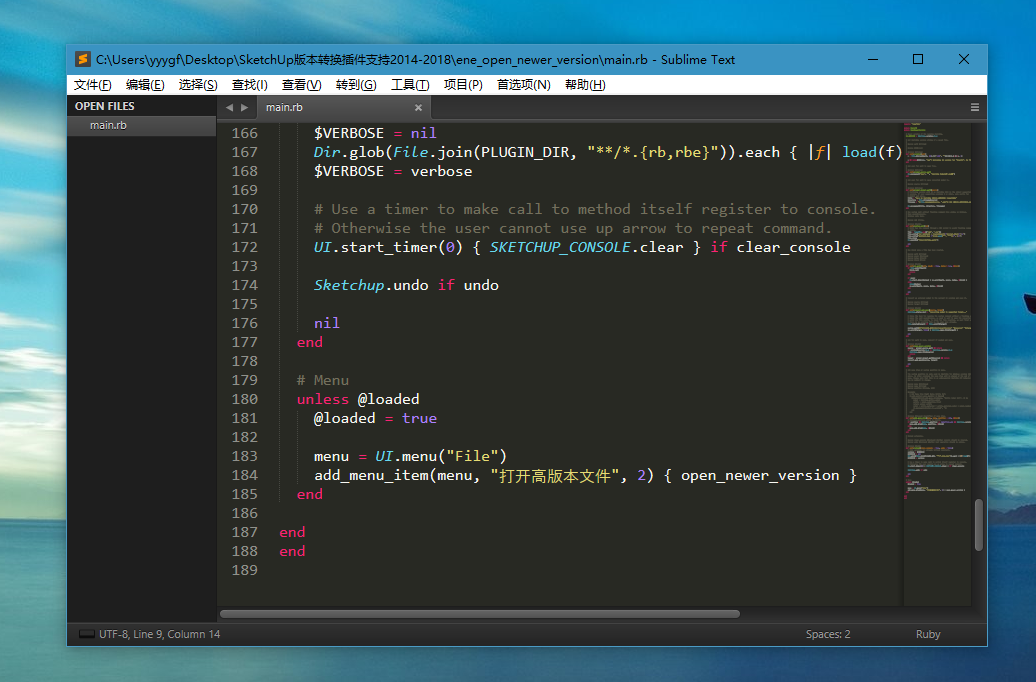The image size is (1036, 682).
Task: Click the previous tab arrow
Action: pos(229,107)
